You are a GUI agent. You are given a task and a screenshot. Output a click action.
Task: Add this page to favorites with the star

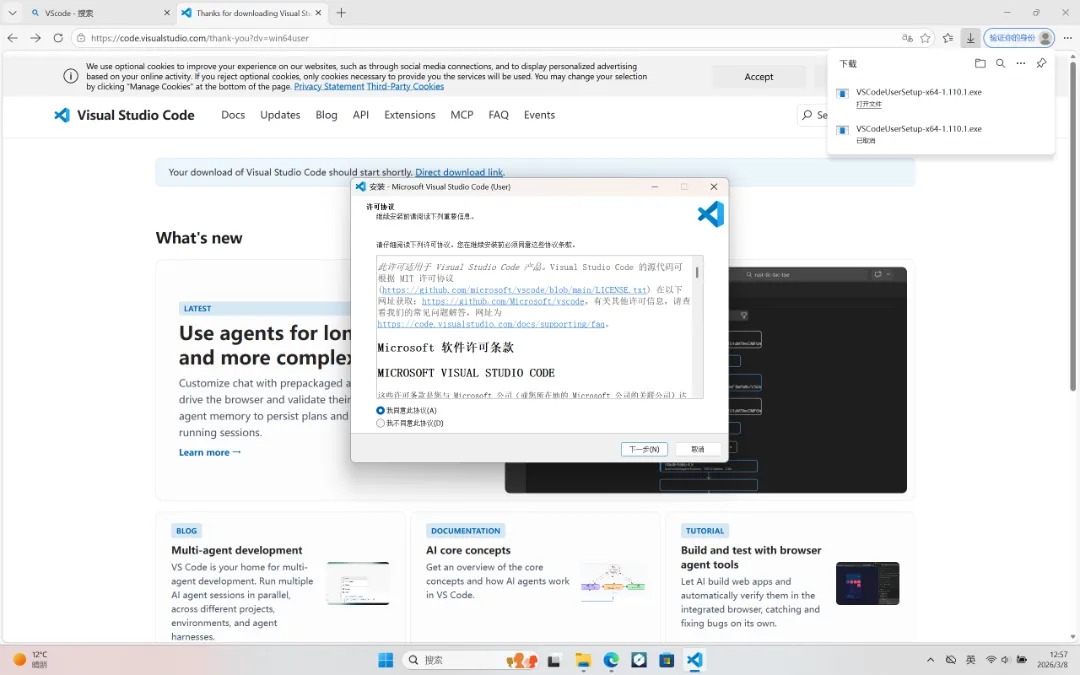coord(925,38)
